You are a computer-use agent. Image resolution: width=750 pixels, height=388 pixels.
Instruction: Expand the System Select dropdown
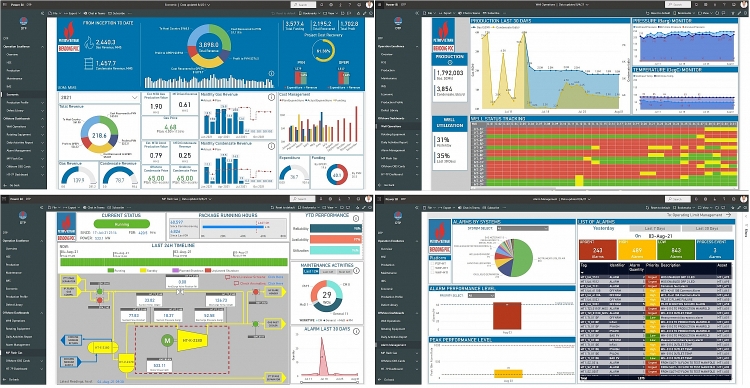[522, 229]
